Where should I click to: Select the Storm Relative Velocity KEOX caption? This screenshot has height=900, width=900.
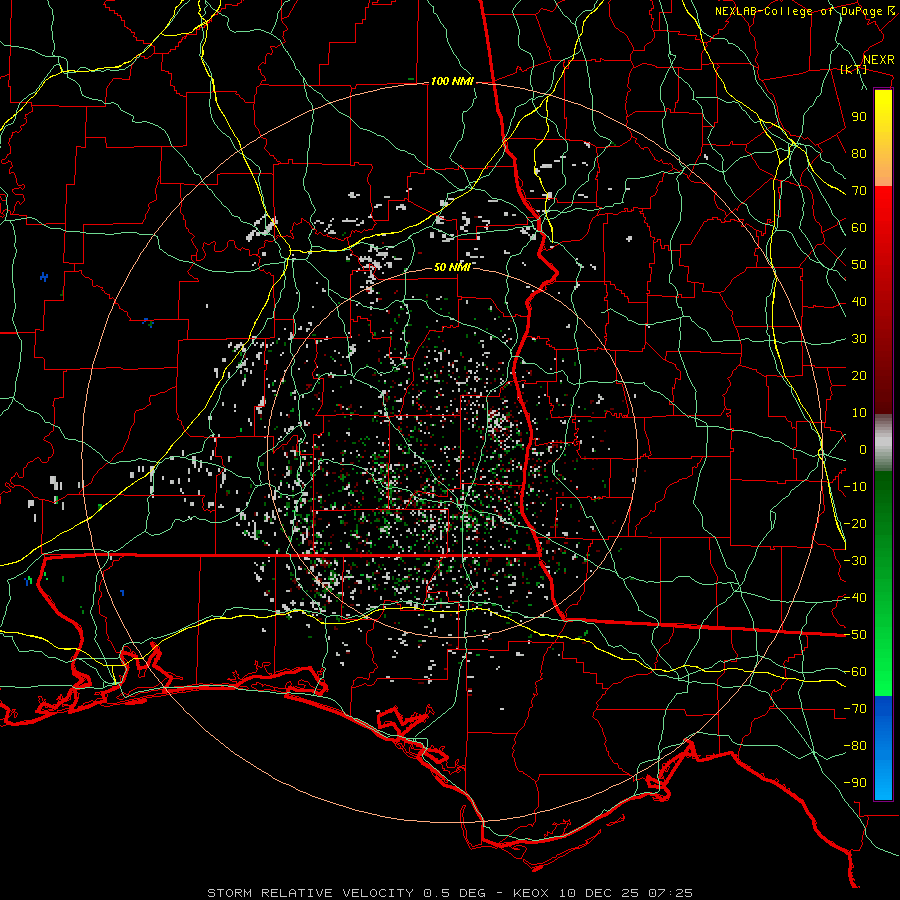point(450,893)
